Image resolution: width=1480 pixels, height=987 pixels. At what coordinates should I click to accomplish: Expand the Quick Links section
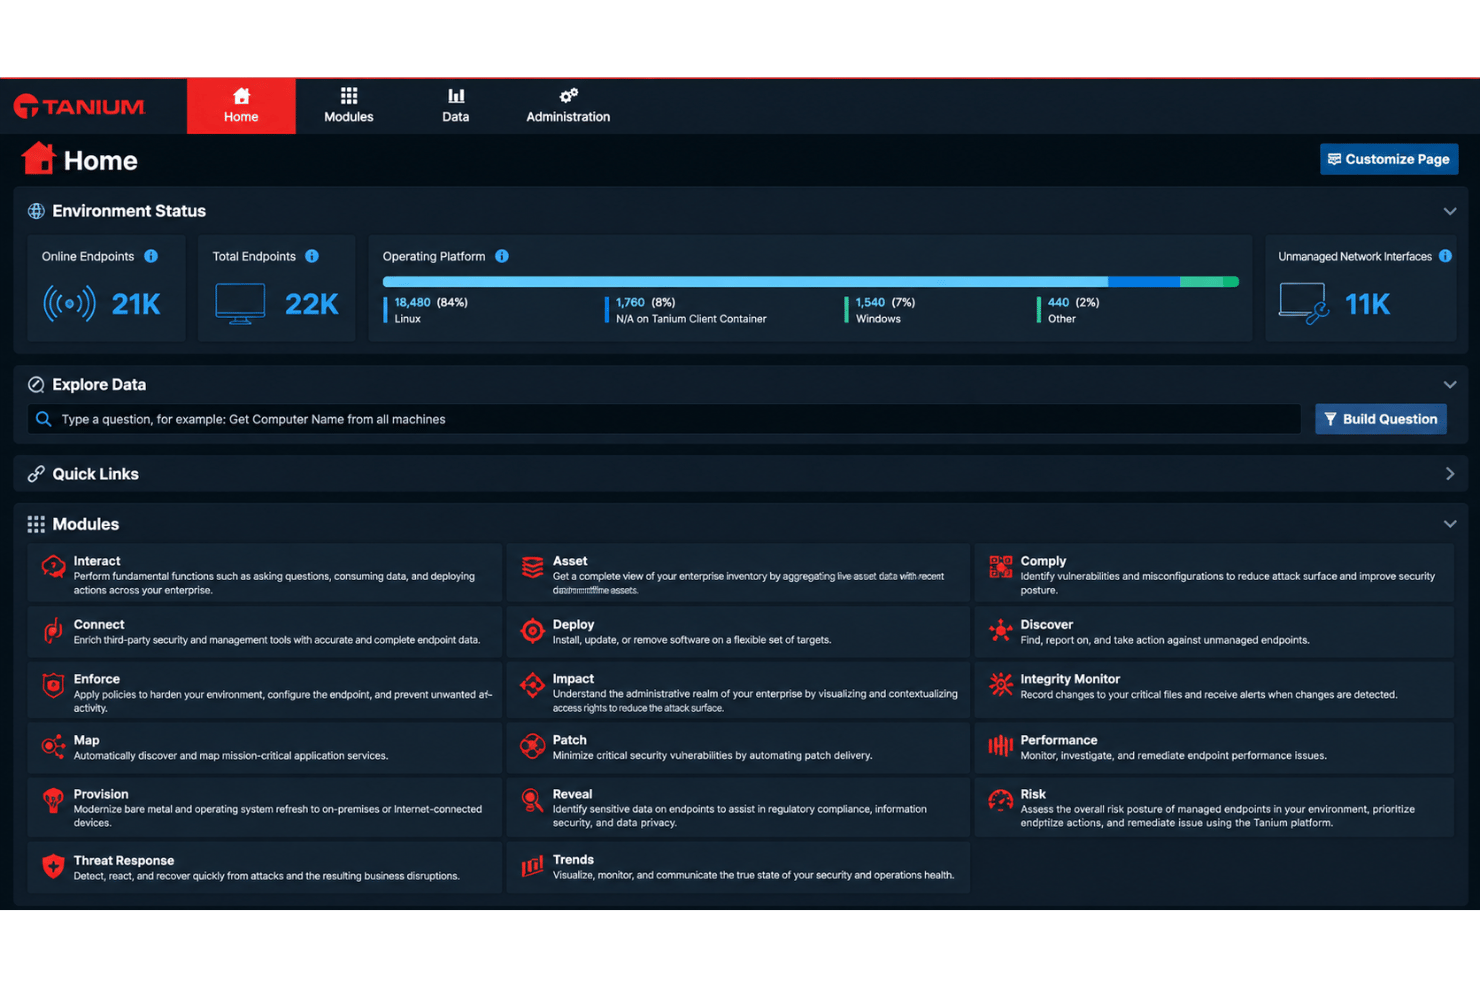(x=1449, y=474)
